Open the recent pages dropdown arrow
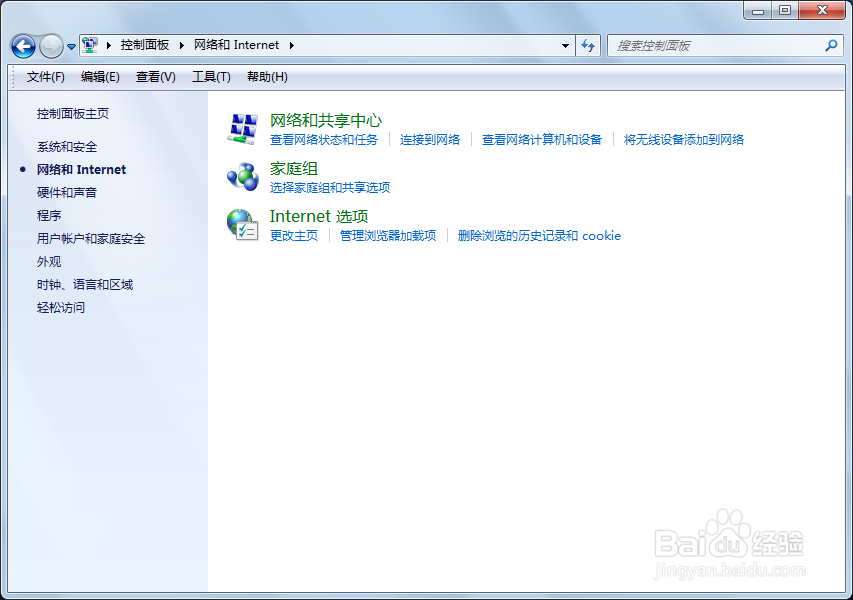Screen dimensions: 853x600 pyautogui.click(x=71, y=47)
